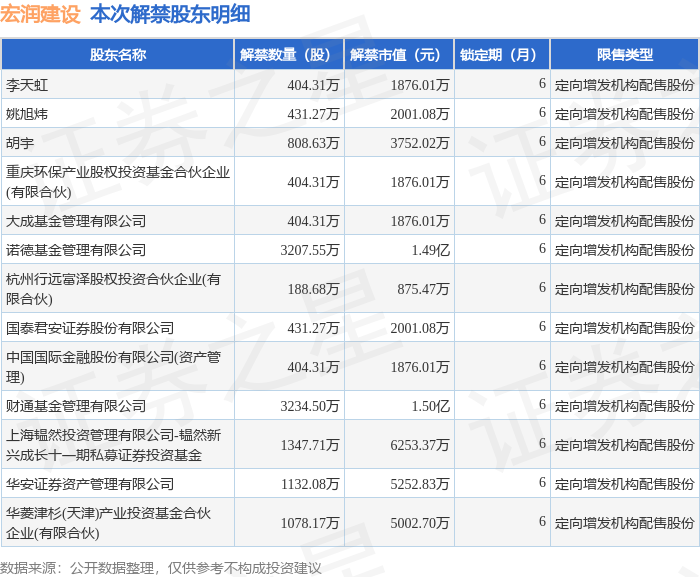This screenshot has width=700, height=577.
Task: Select the 股东名称 column header
Action: (118, 54)
